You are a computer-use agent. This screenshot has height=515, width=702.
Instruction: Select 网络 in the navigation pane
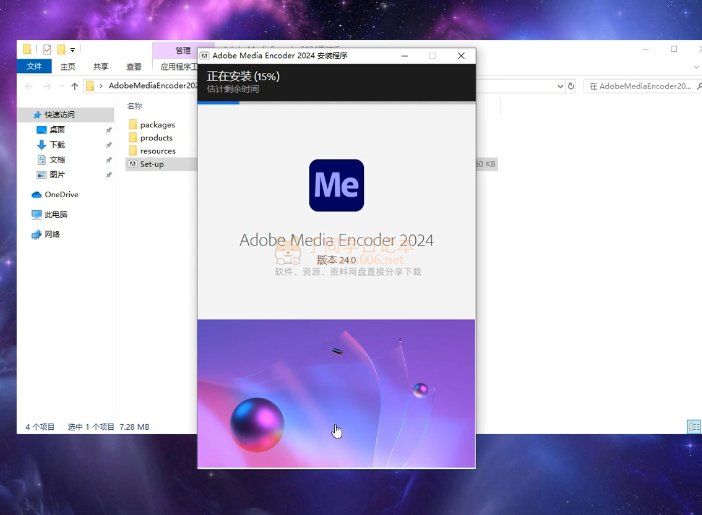(54, 234)
